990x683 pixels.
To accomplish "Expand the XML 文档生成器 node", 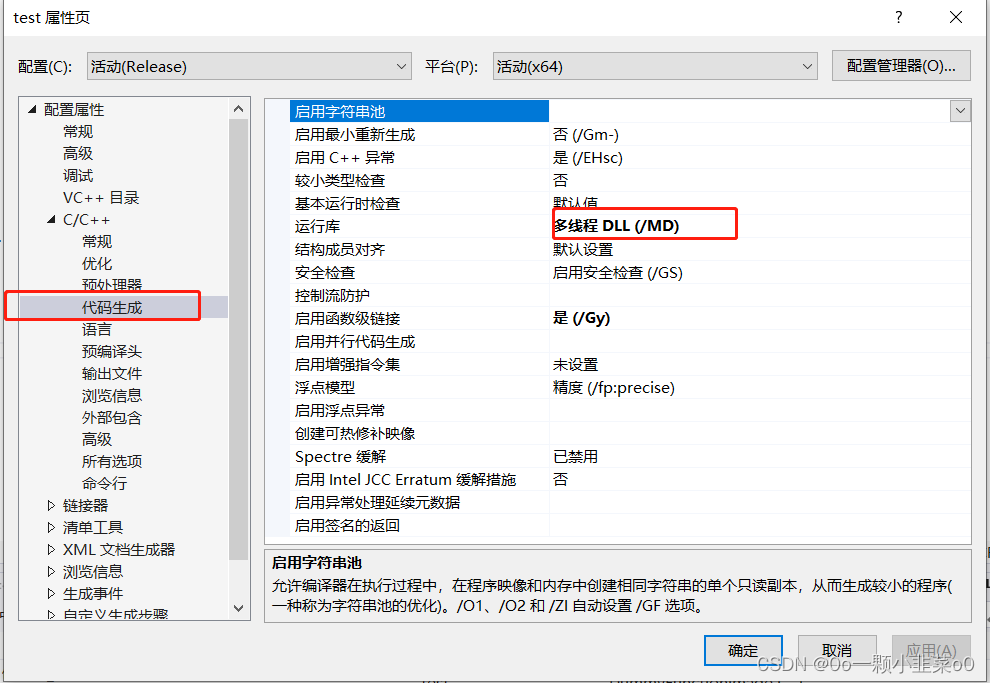I will click(x=51, y=549).
